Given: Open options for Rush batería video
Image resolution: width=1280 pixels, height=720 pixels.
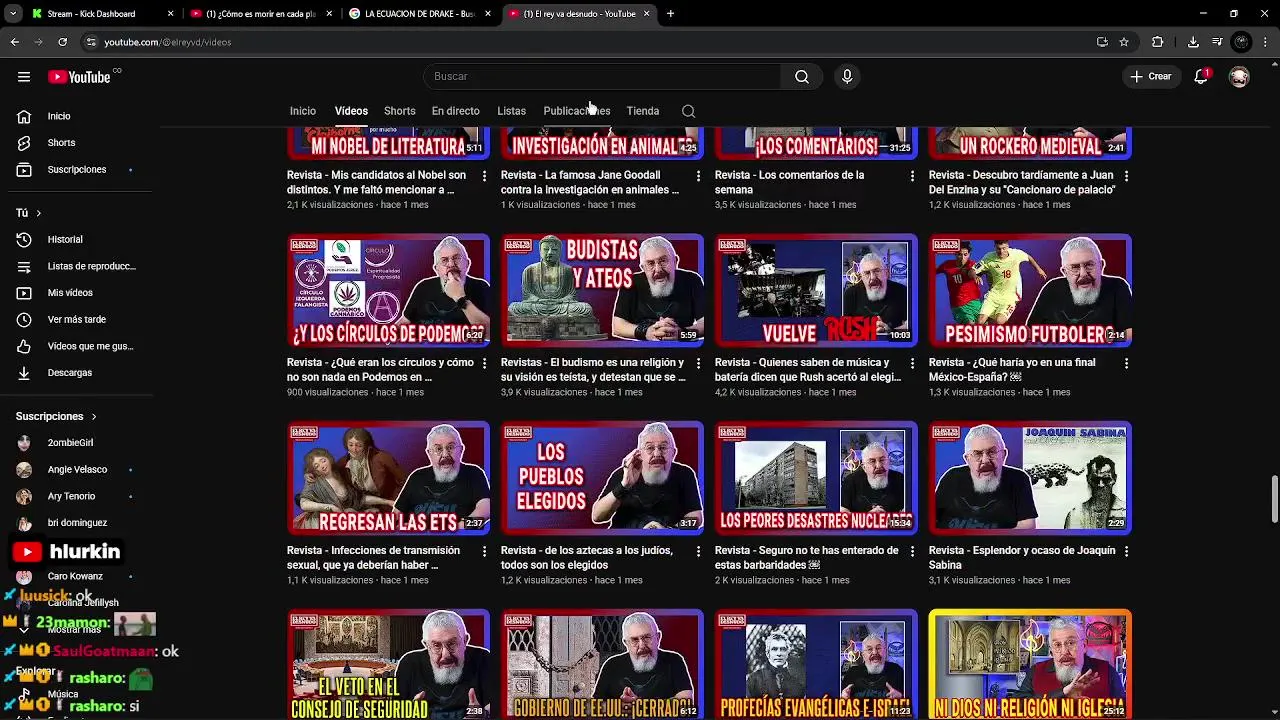Looking at the screenshot, I should [x=912, y=364].
